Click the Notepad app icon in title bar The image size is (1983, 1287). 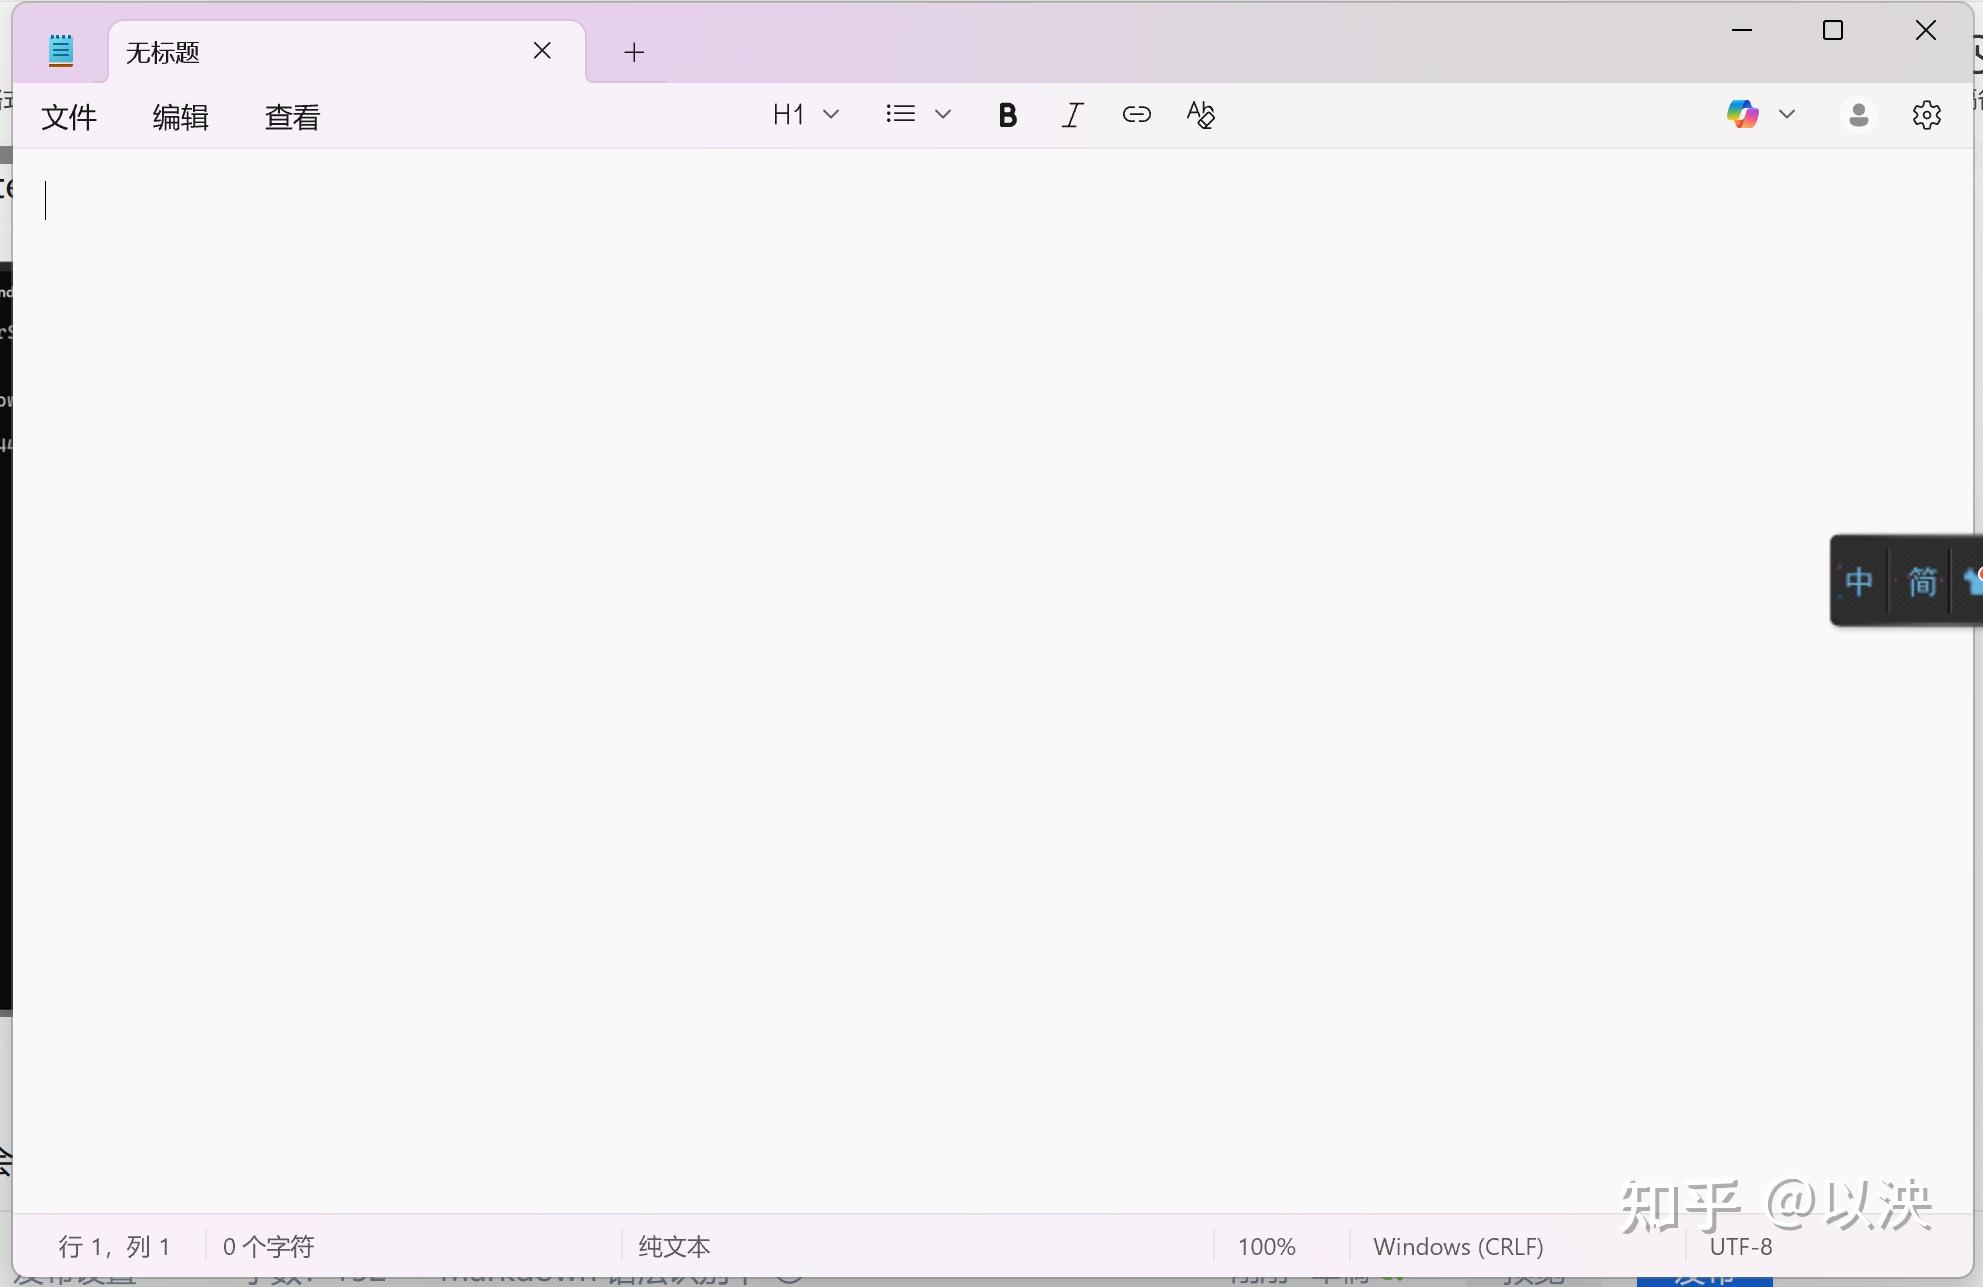coord(61,49)
